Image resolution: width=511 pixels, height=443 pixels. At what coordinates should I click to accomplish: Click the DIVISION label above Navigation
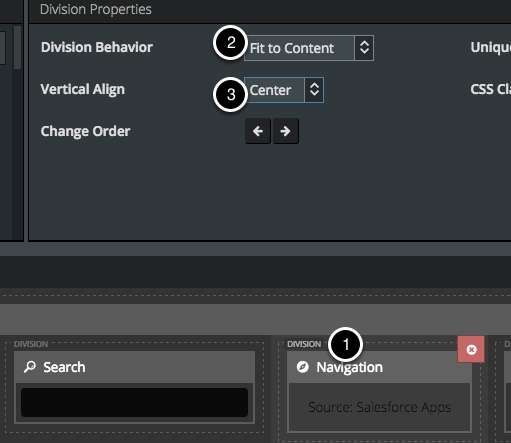(x=304, y=344)
